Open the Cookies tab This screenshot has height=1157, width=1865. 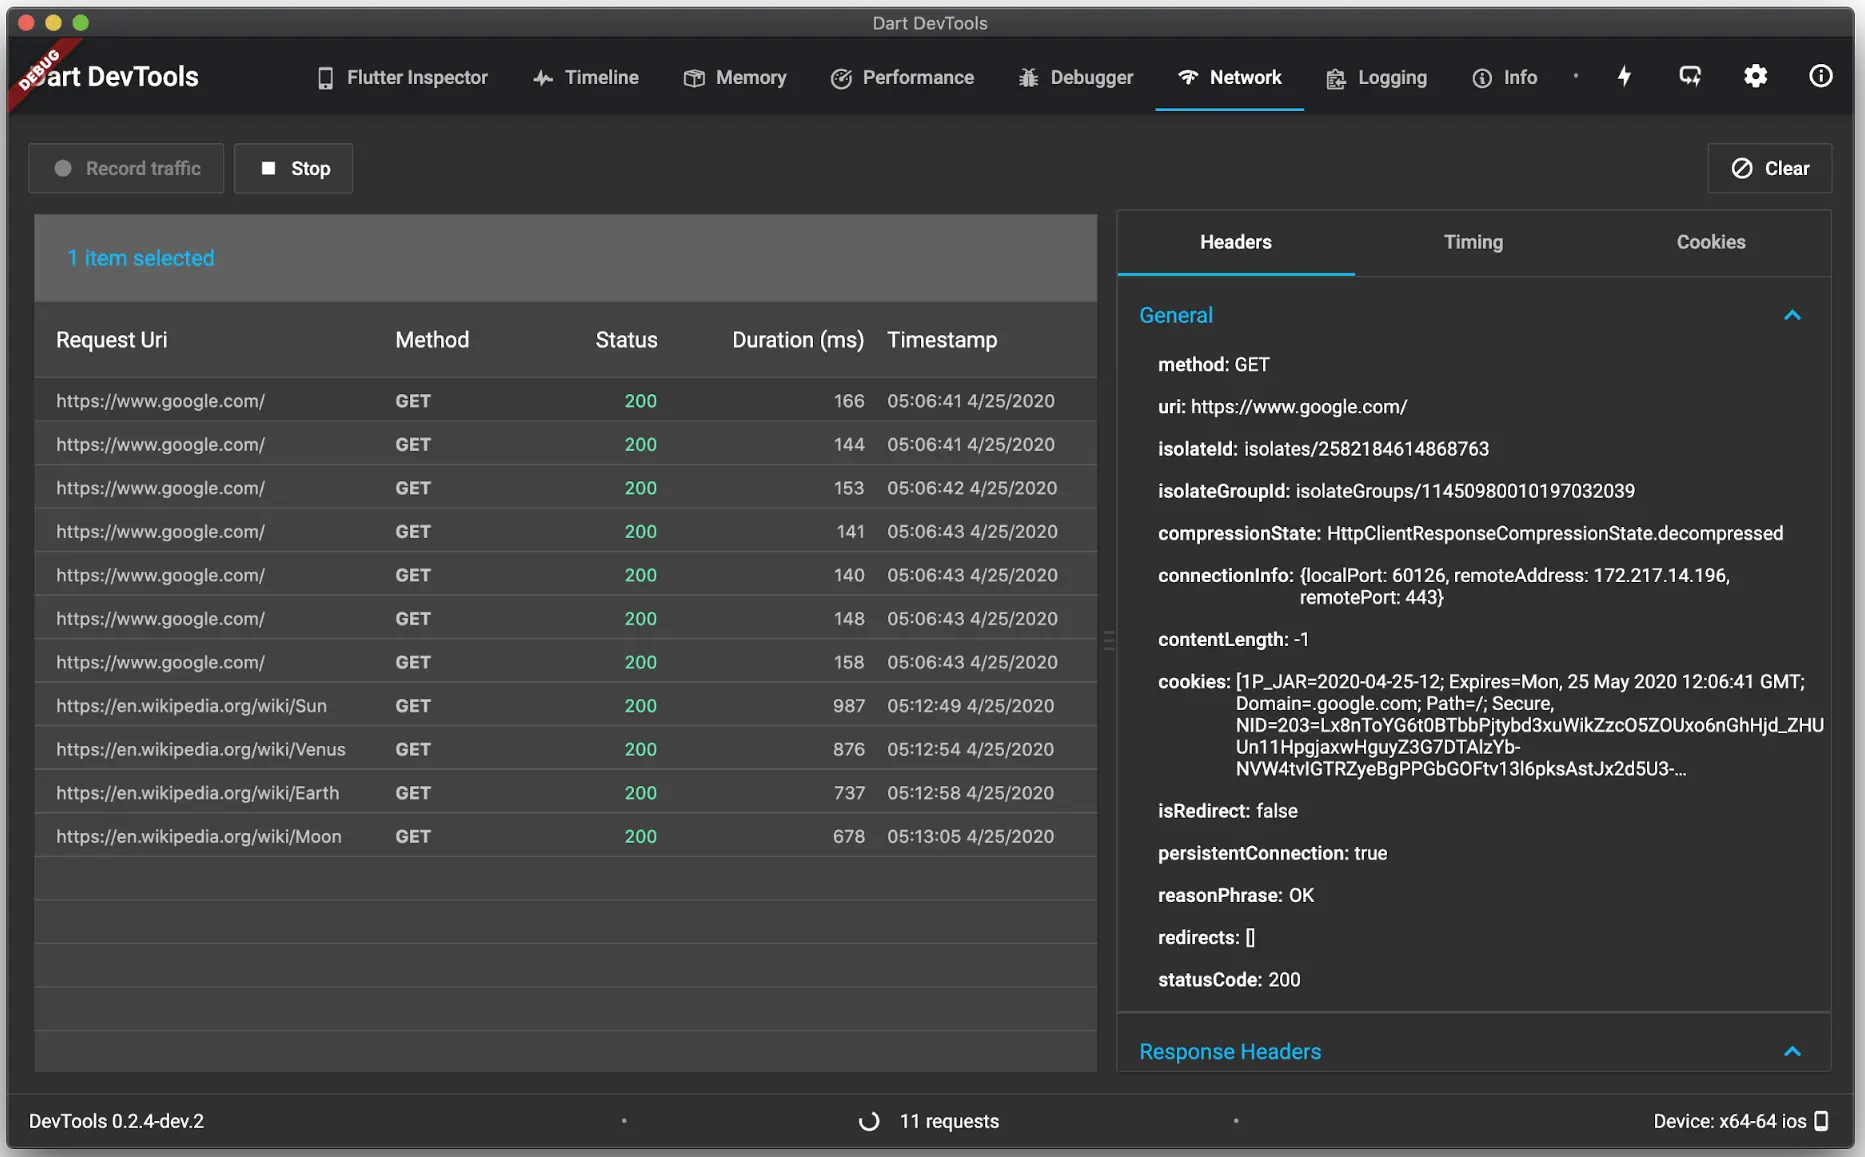[x=1710, y=242]
